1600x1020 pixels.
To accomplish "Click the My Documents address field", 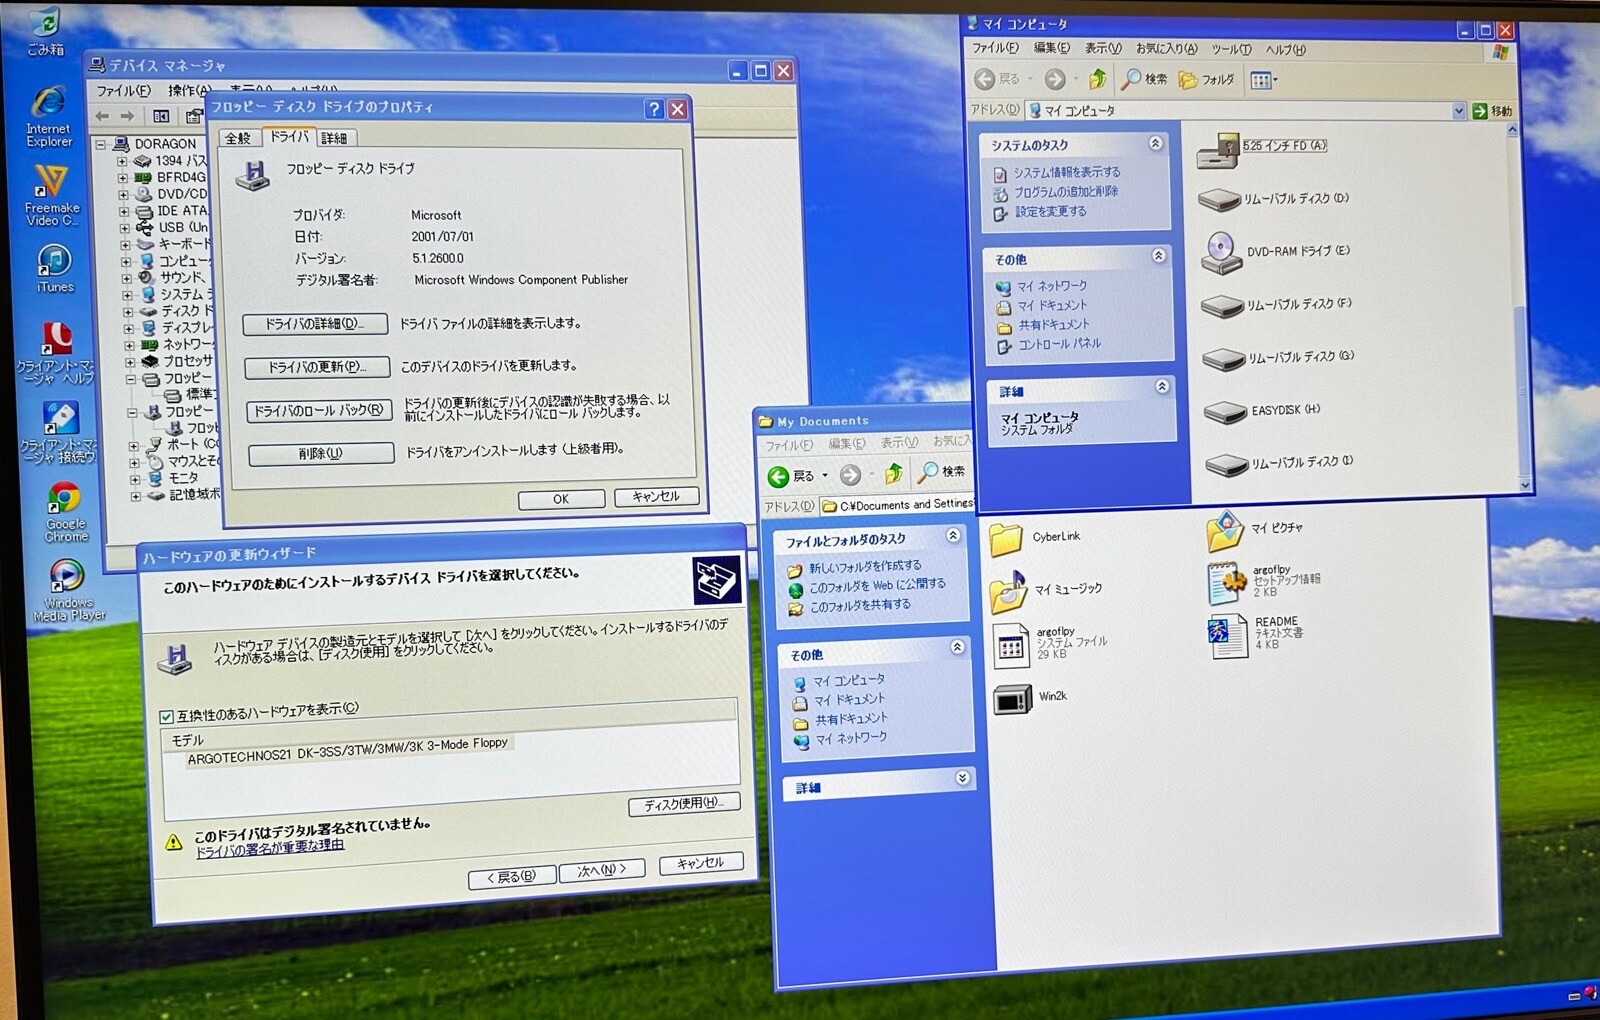I will [897, 505].
